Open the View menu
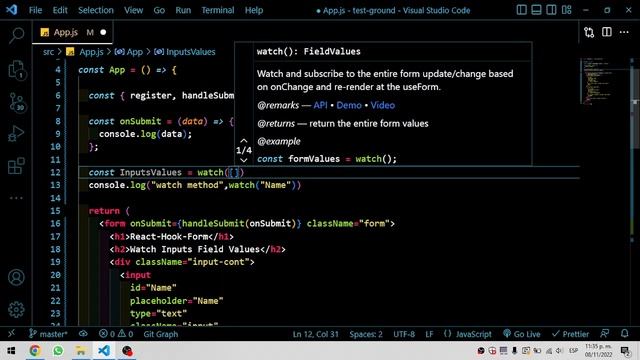640x360 pixels. point(133,10)
